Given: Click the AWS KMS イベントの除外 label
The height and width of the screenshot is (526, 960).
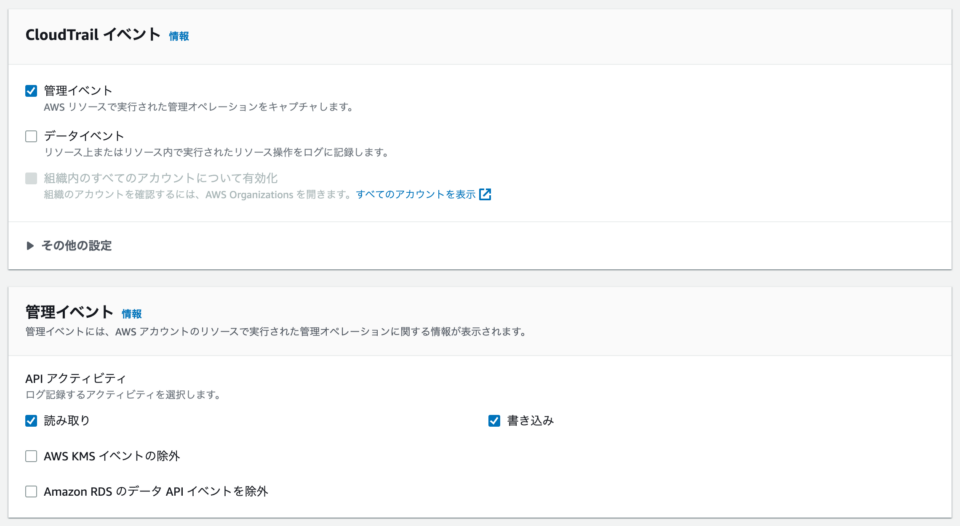Looking at the screenshot, I should click(111, 456).
